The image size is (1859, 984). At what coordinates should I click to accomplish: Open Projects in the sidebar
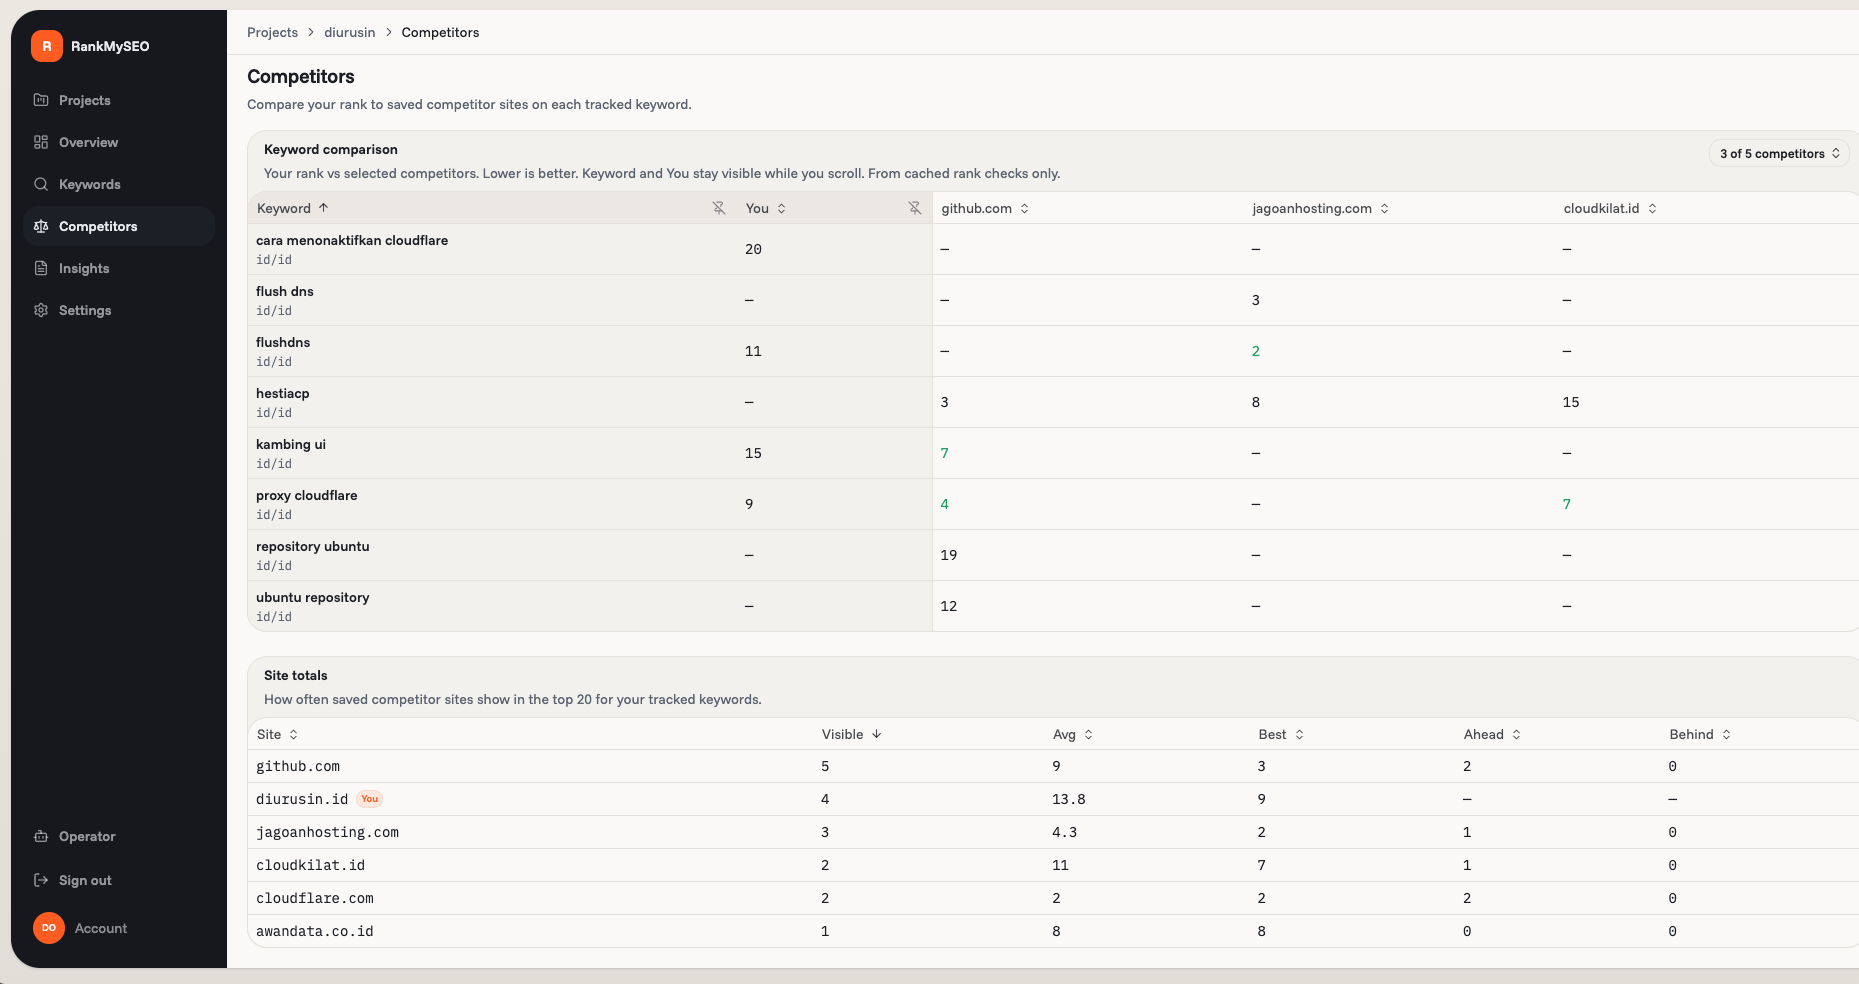119,100
